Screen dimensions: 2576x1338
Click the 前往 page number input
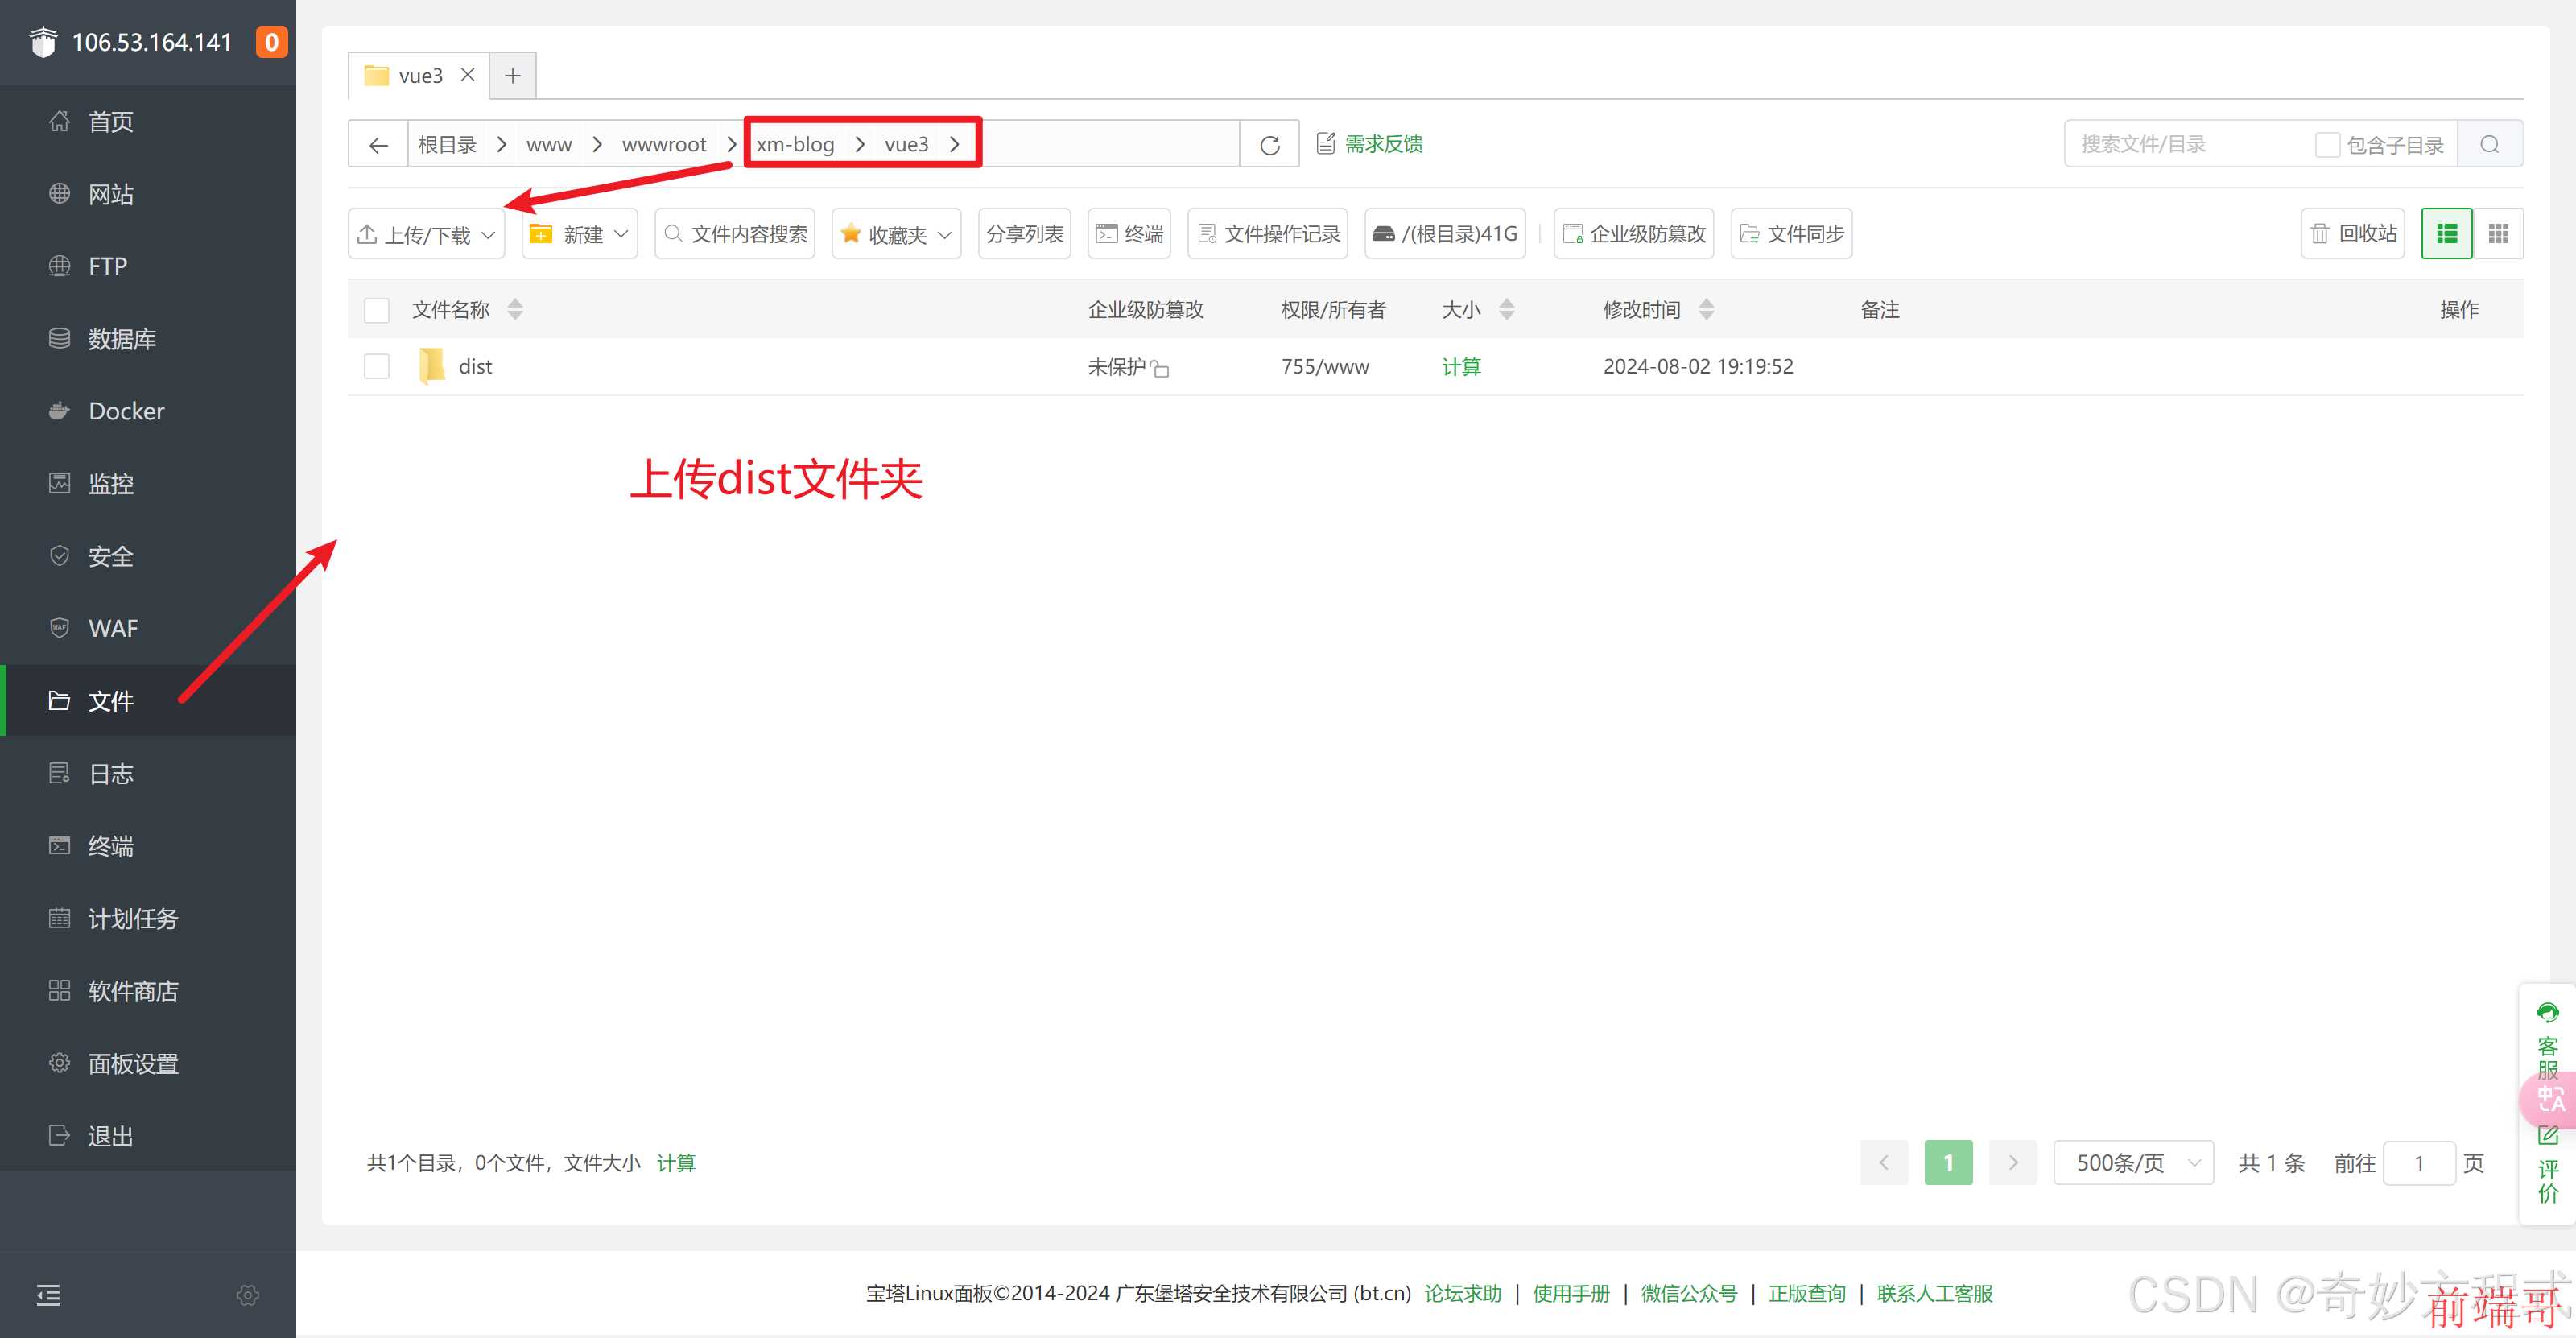pos(2419,1163)
